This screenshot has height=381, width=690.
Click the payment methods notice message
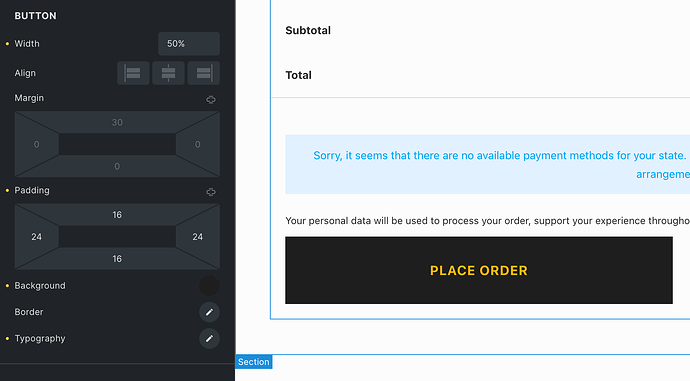click(488, 165)
